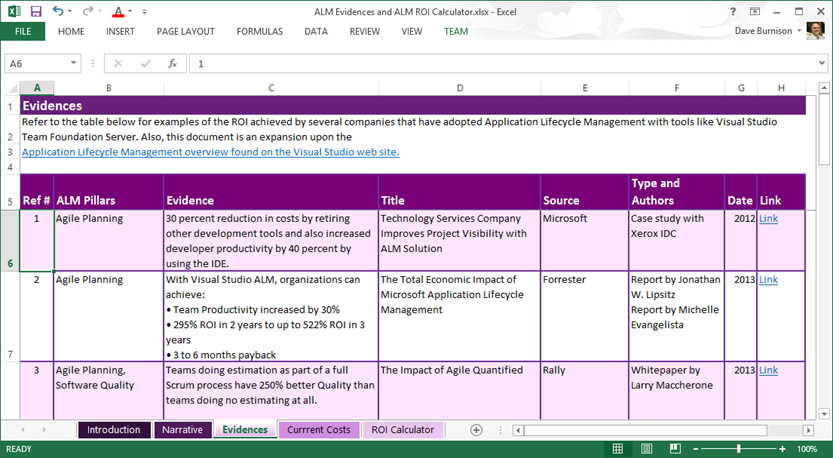
Task: Expand the formula bar with chevron
Action: (x=821, y=63)
